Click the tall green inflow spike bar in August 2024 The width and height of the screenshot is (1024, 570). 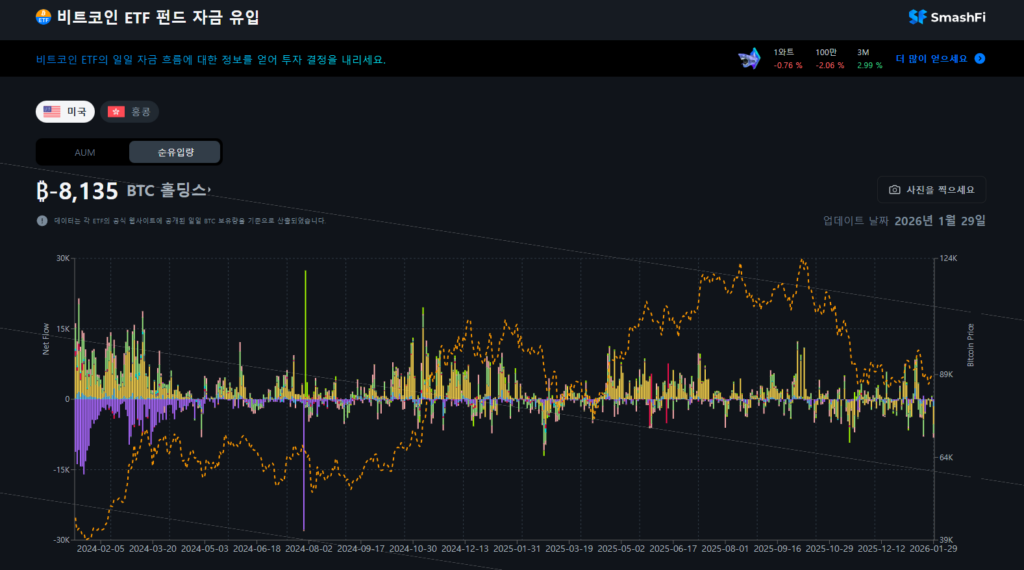pos(306,334)
